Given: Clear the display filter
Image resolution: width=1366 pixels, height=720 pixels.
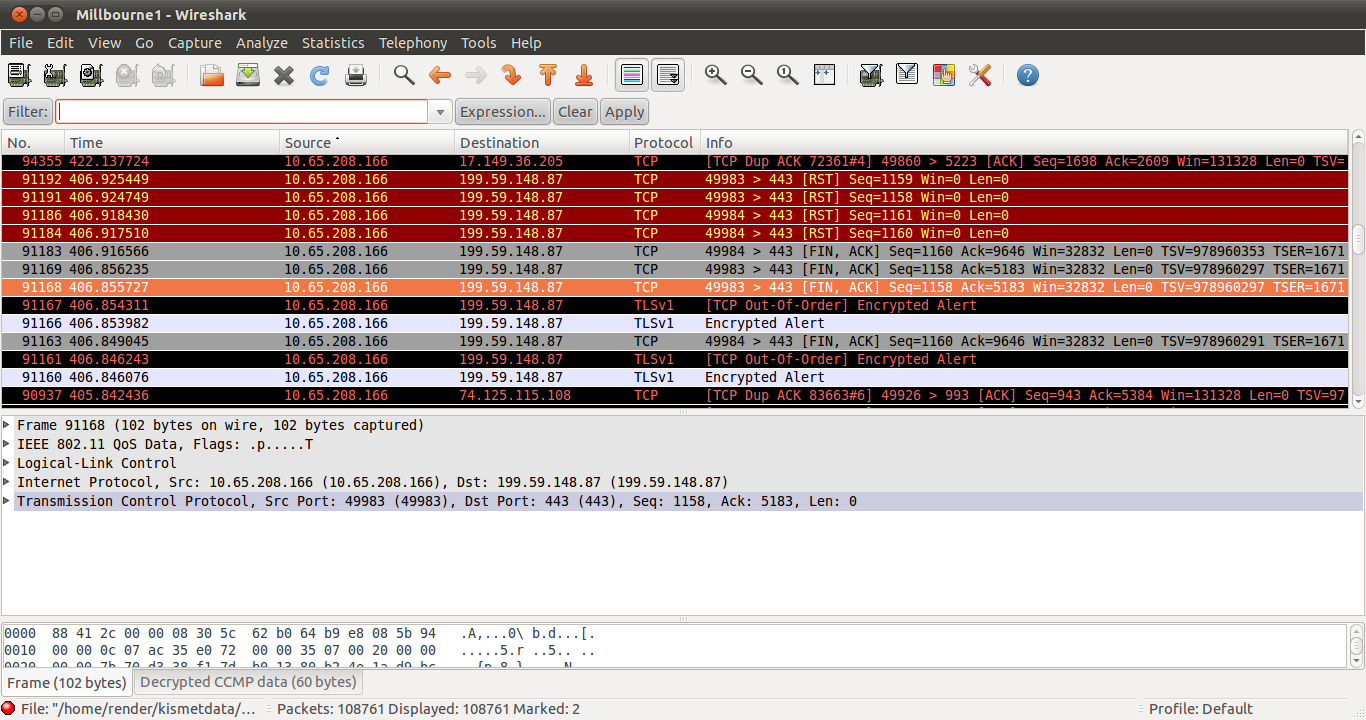Looking at the screenshot, I should pyautogui.click(x=575, y=112).
